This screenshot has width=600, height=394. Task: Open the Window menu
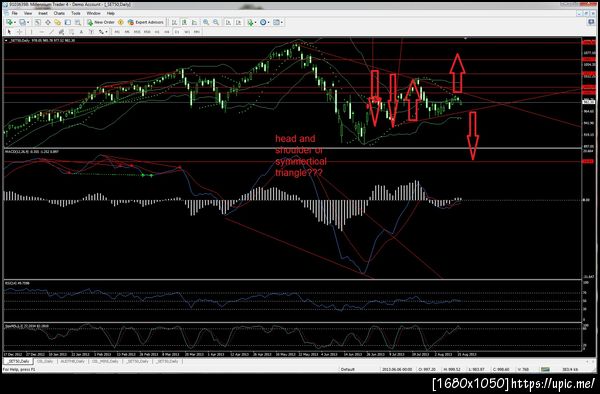pyautogui.click(x=93, y=13)
